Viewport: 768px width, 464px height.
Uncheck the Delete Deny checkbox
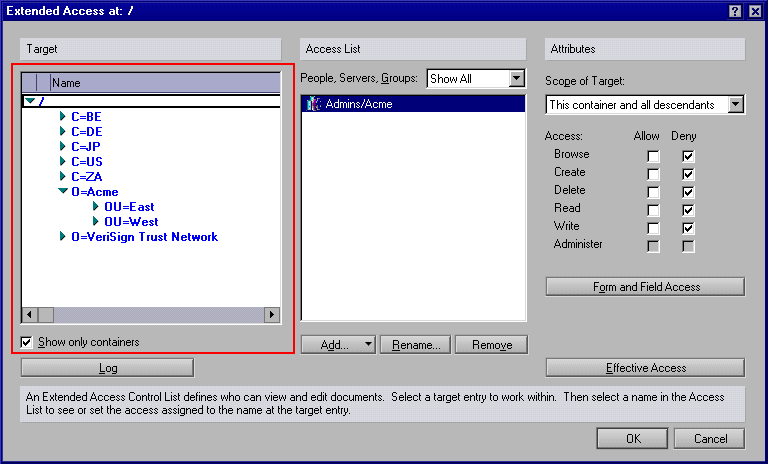point(688,192)
